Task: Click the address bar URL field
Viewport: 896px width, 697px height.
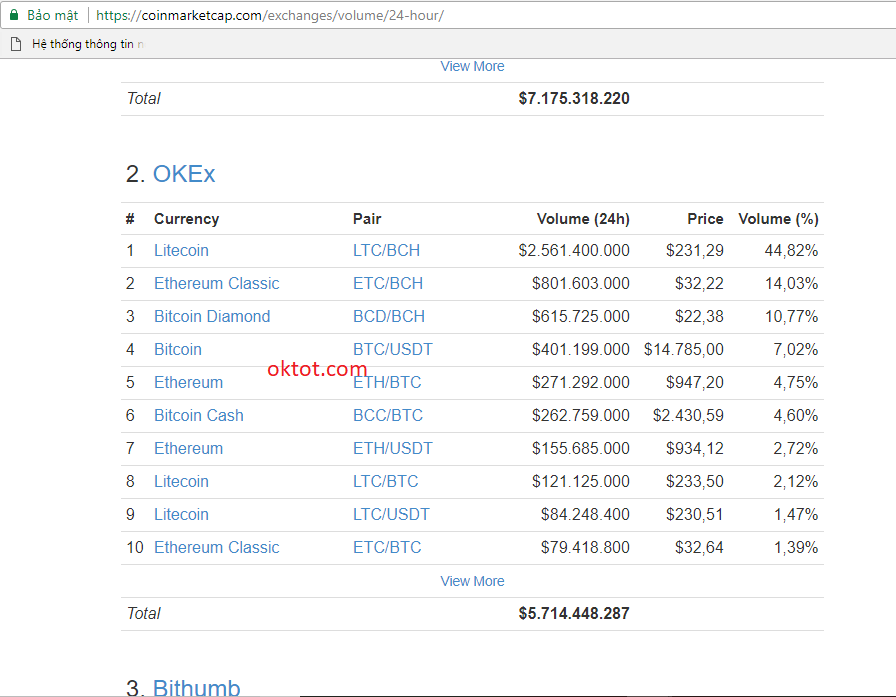Action: click(x=400, y=15)
